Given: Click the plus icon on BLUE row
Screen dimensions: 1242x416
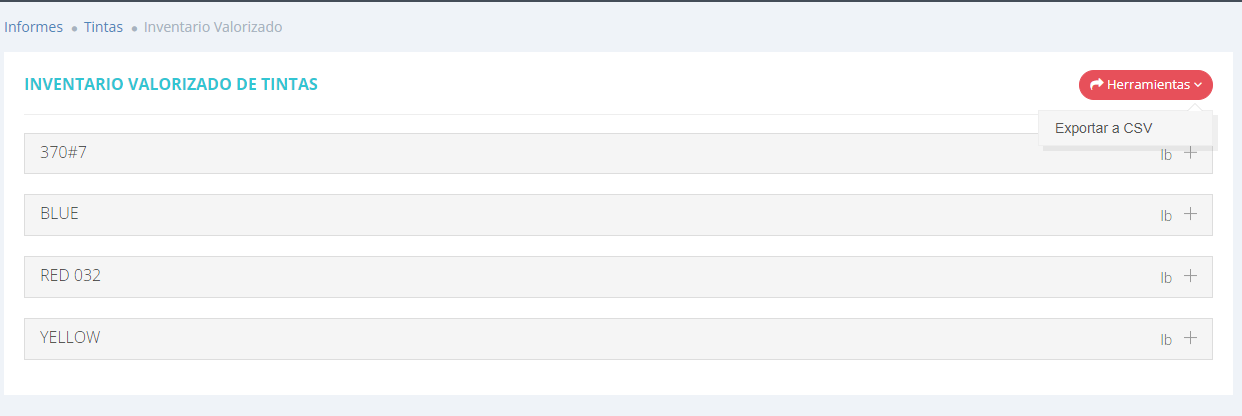Looking at the screenshot, I should [1190, 214].
